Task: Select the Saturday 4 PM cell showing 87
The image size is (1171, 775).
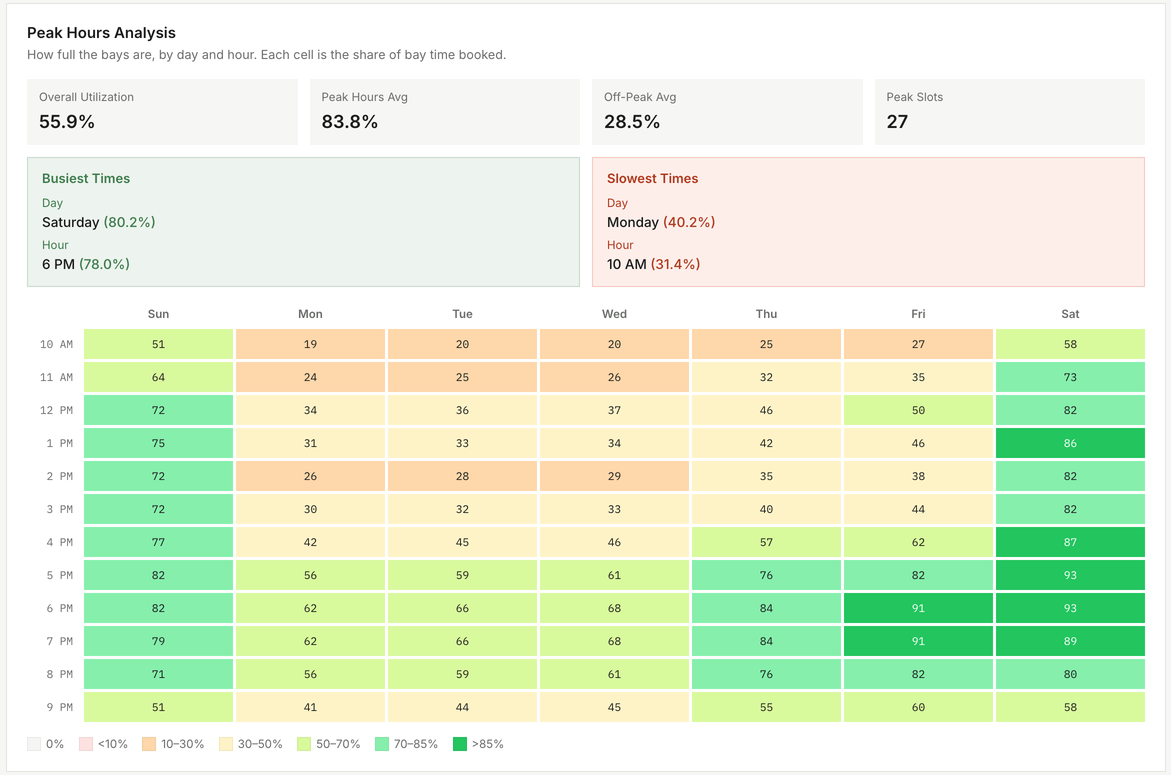Action: (1070, 542)
